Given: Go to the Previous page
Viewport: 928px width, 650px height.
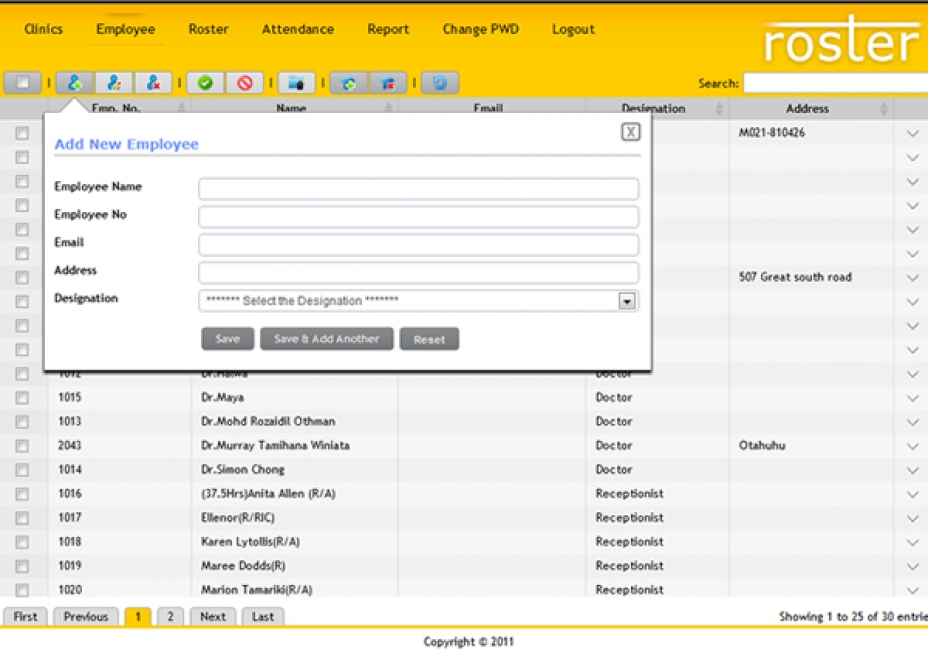Looking at the screenshot, I should click(86, 616).
